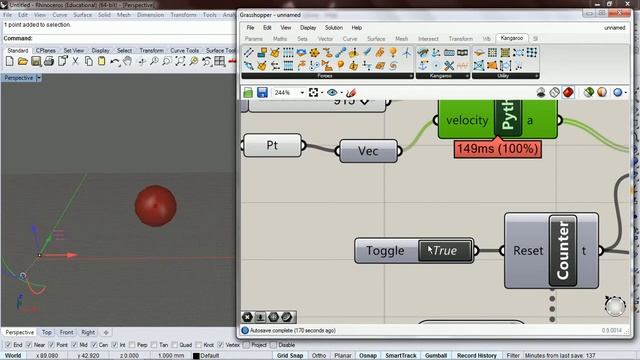Click the Zoom Extents icon in Grasshopper canvas toolbar
Image resolution: width=640 pixels, height=360 pixels.
pyautogui.click(x=313, y=93)
